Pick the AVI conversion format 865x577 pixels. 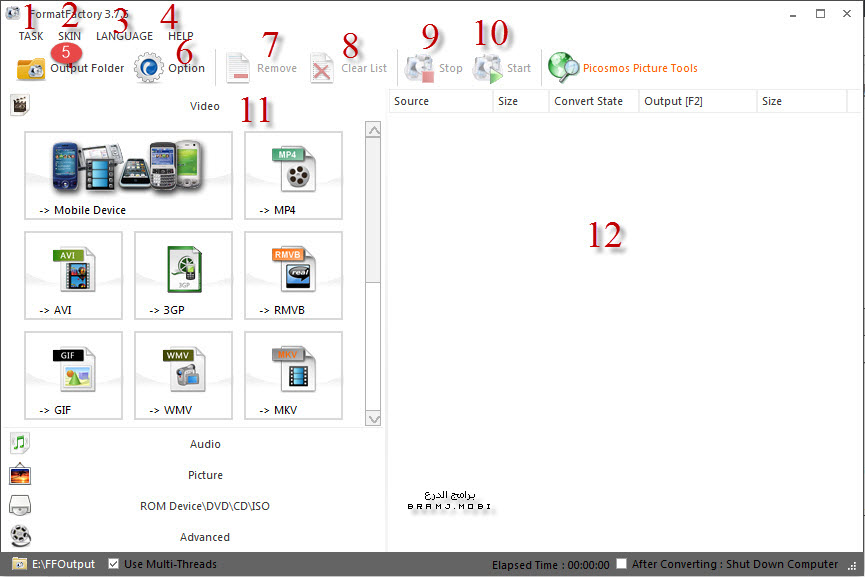pyautogui.click(x=73, y=276)
